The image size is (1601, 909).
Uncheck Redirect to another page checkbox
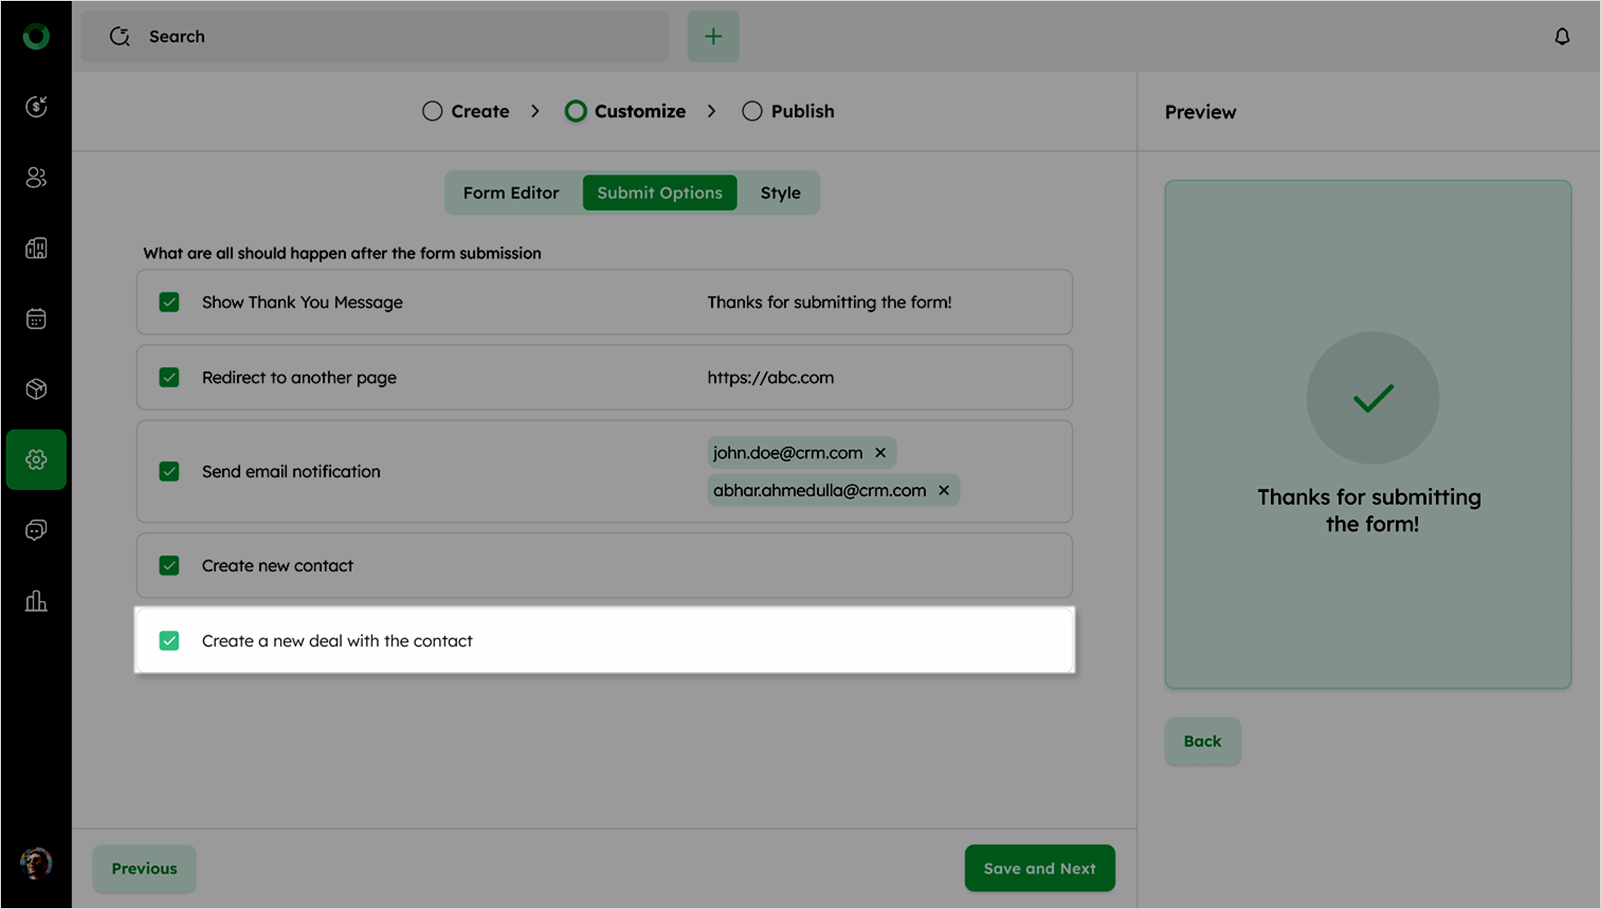coord(169,377)
